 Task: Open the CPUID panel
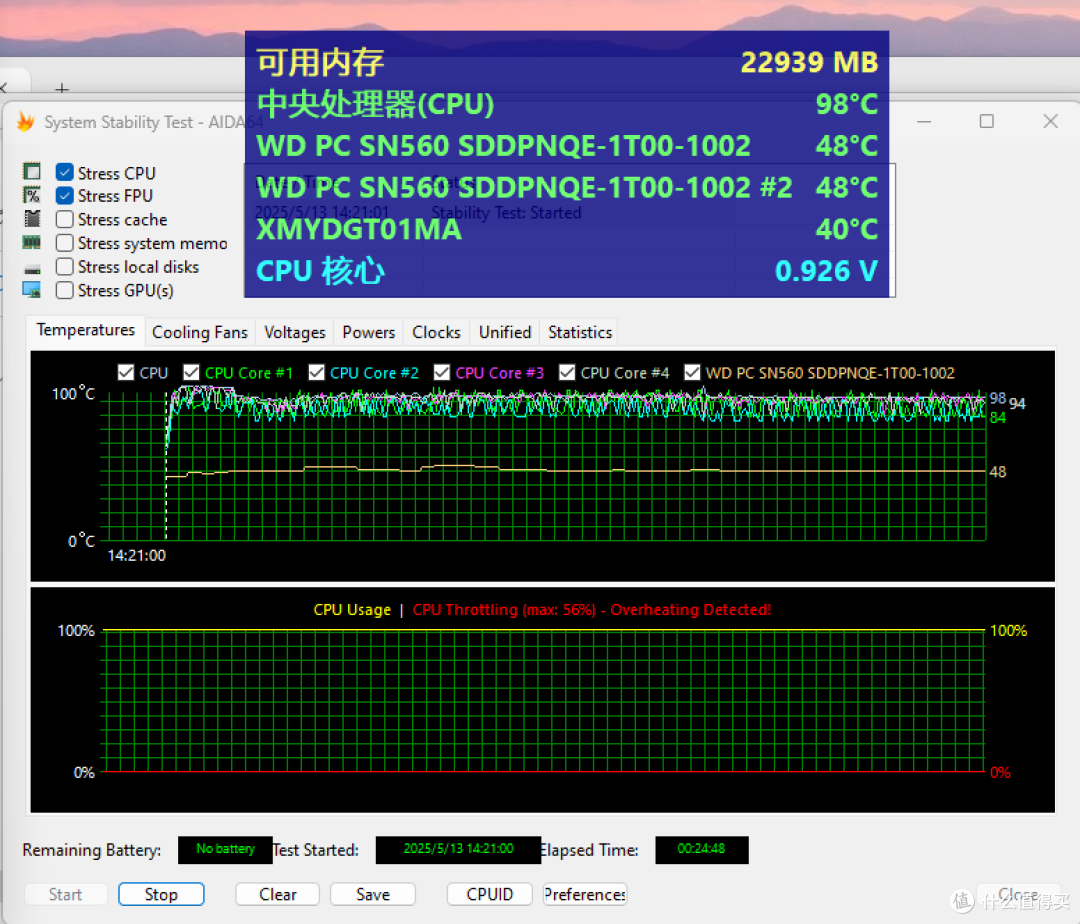pos(490,894)
